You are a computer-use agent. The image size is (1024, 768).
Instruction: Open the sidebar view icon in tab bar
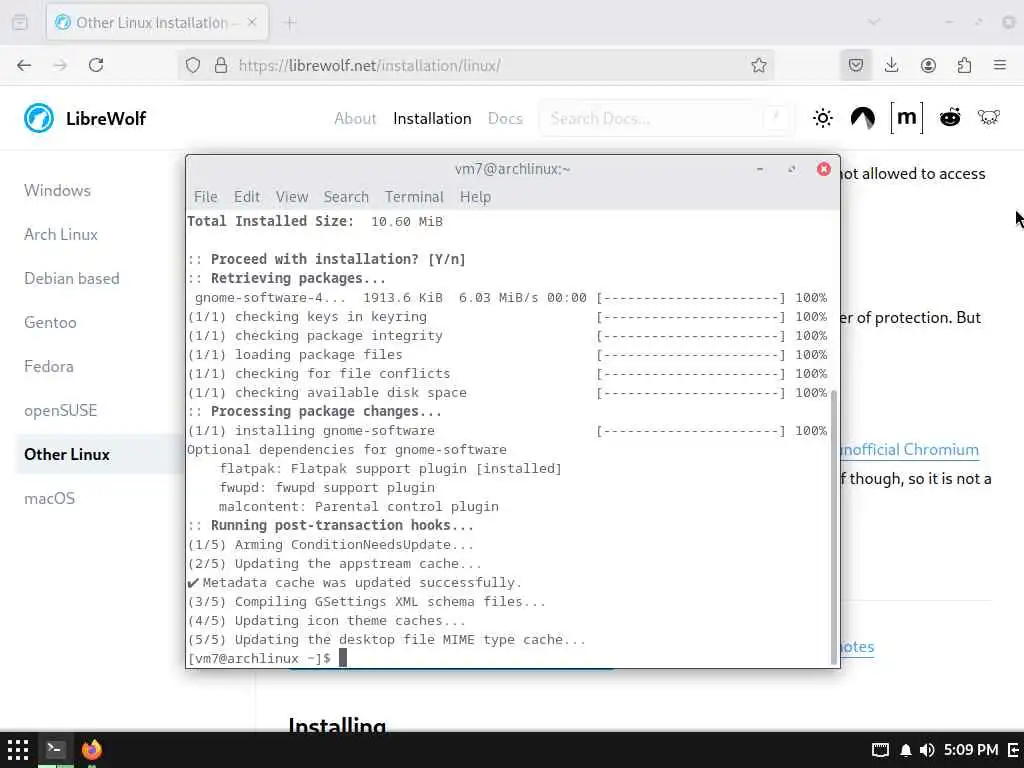20,22
